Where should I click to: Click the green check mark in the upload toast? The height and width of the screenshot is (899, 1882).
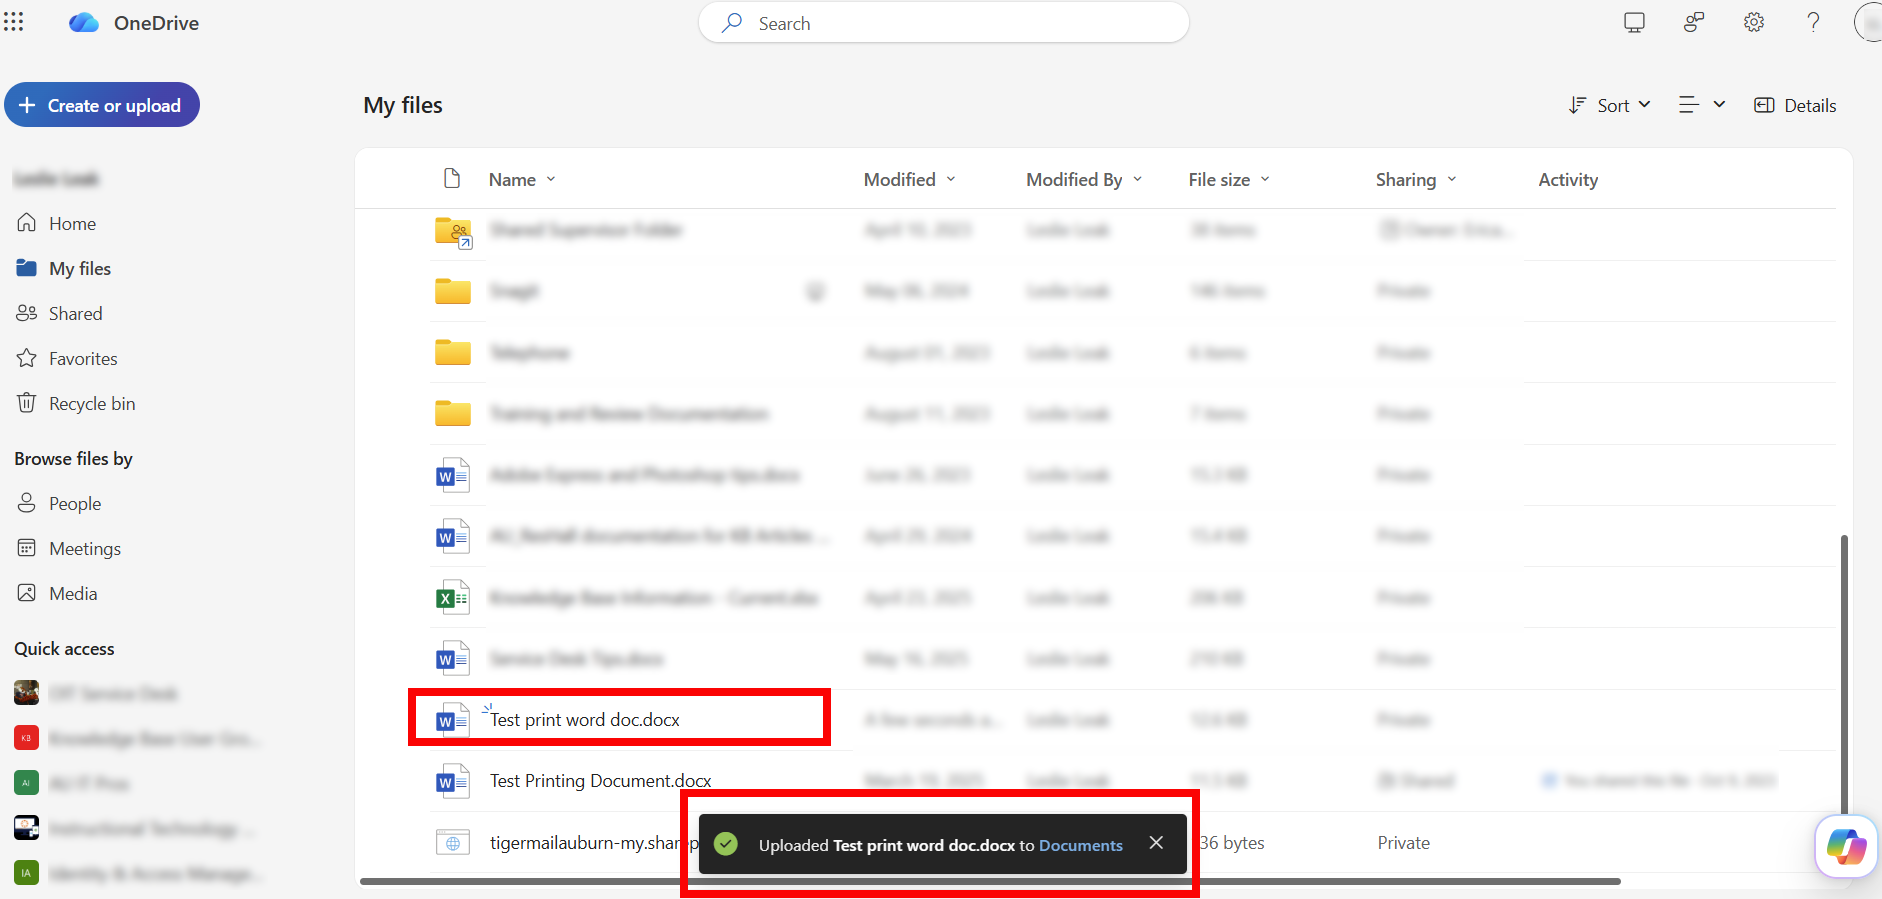(726, 844)
